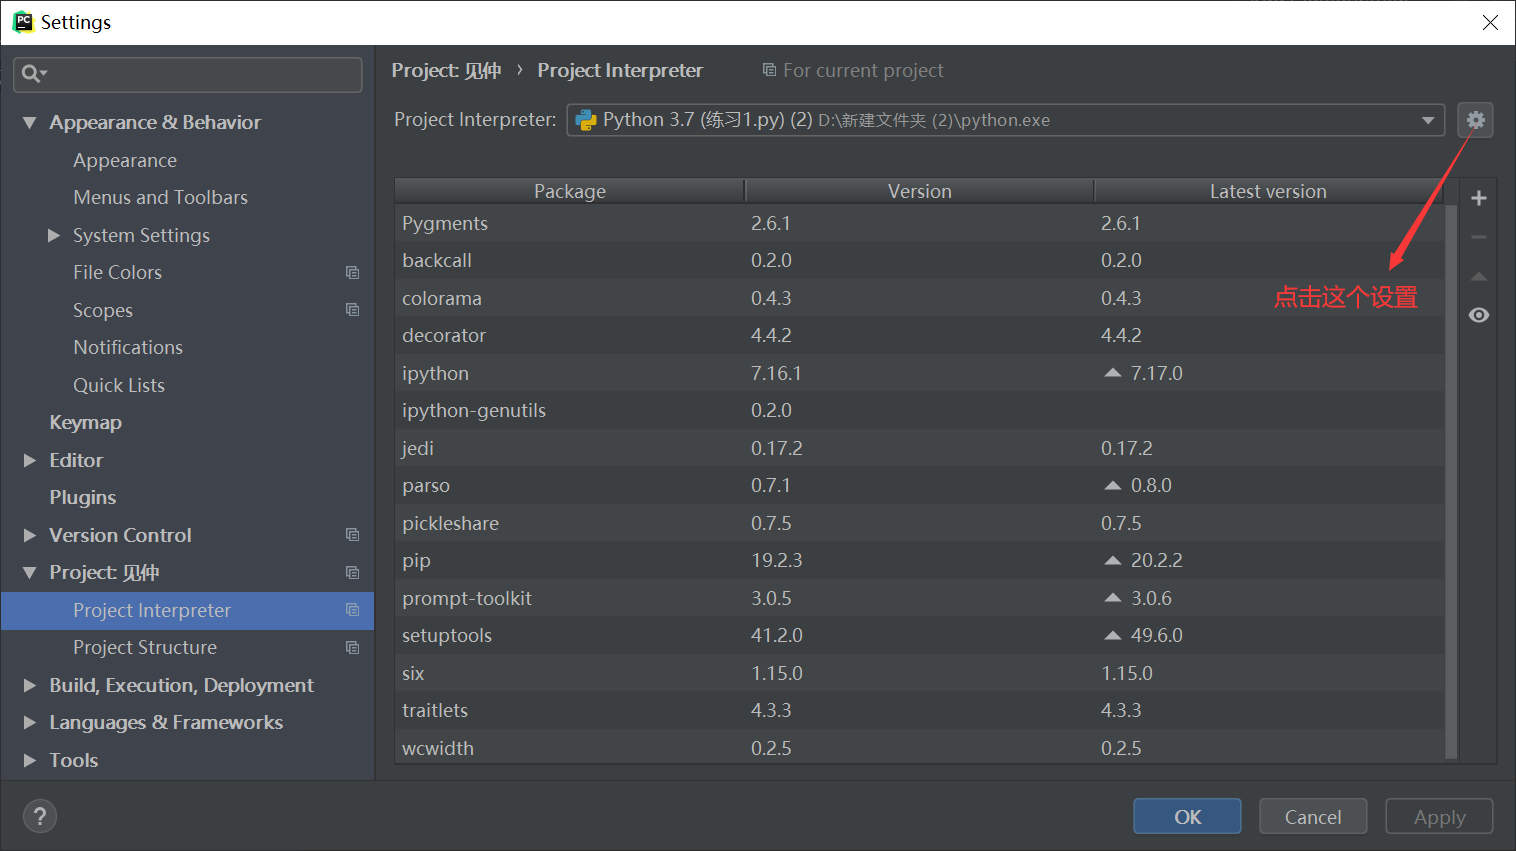
Task: Sort by Package column header
Action: (x=570, y=191)
